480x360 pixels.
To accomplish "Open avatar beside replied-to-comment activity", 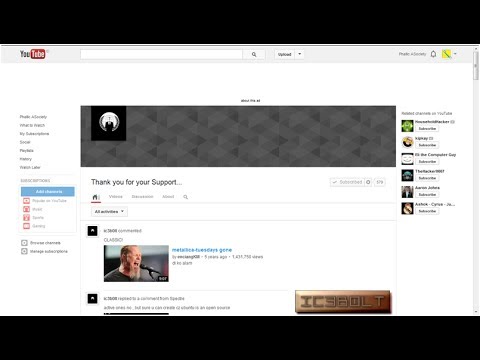I will 92,299.
